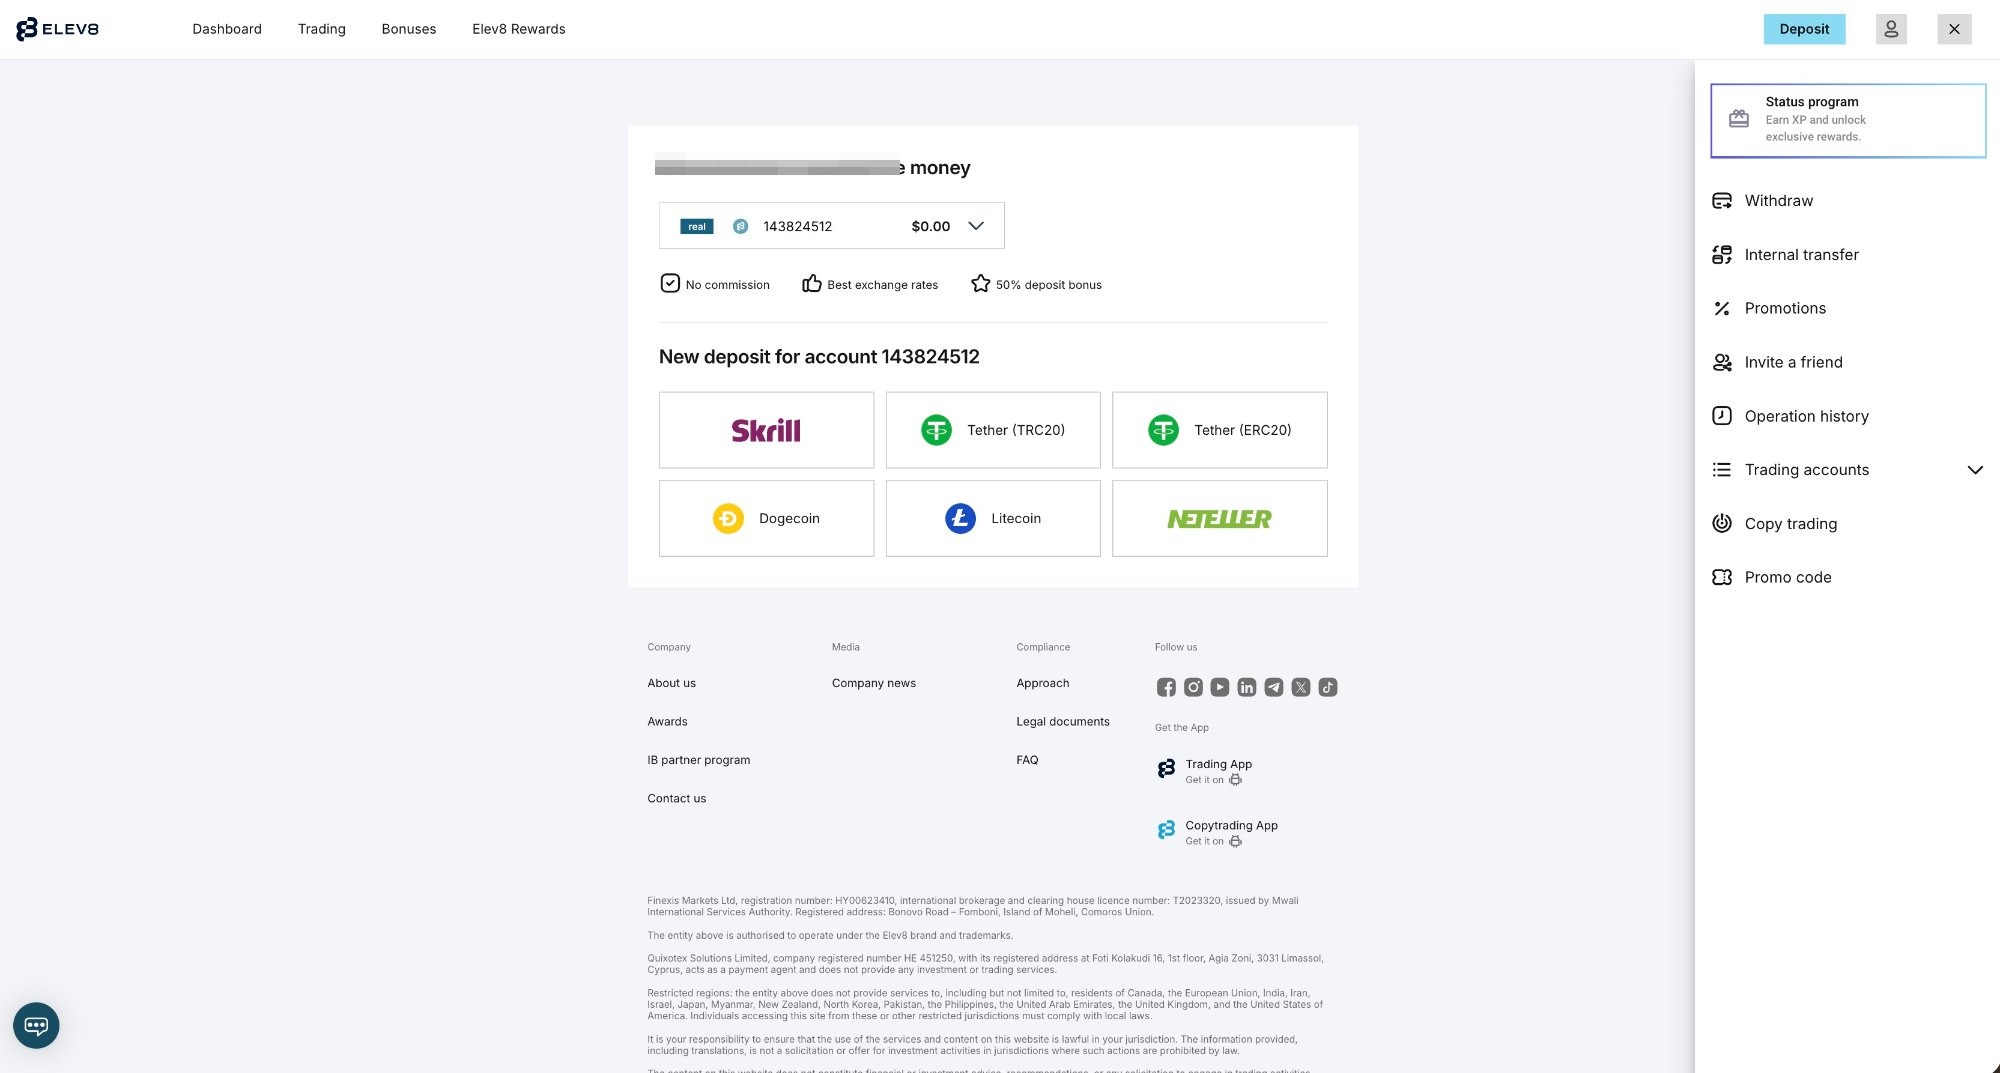Open Copy trading

click(1790, 523)
